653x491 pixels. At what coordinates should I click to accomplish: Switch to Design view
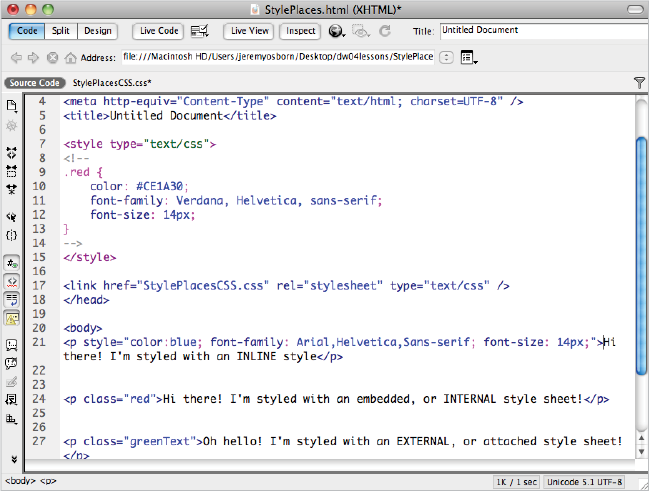(x=98, y=31)
